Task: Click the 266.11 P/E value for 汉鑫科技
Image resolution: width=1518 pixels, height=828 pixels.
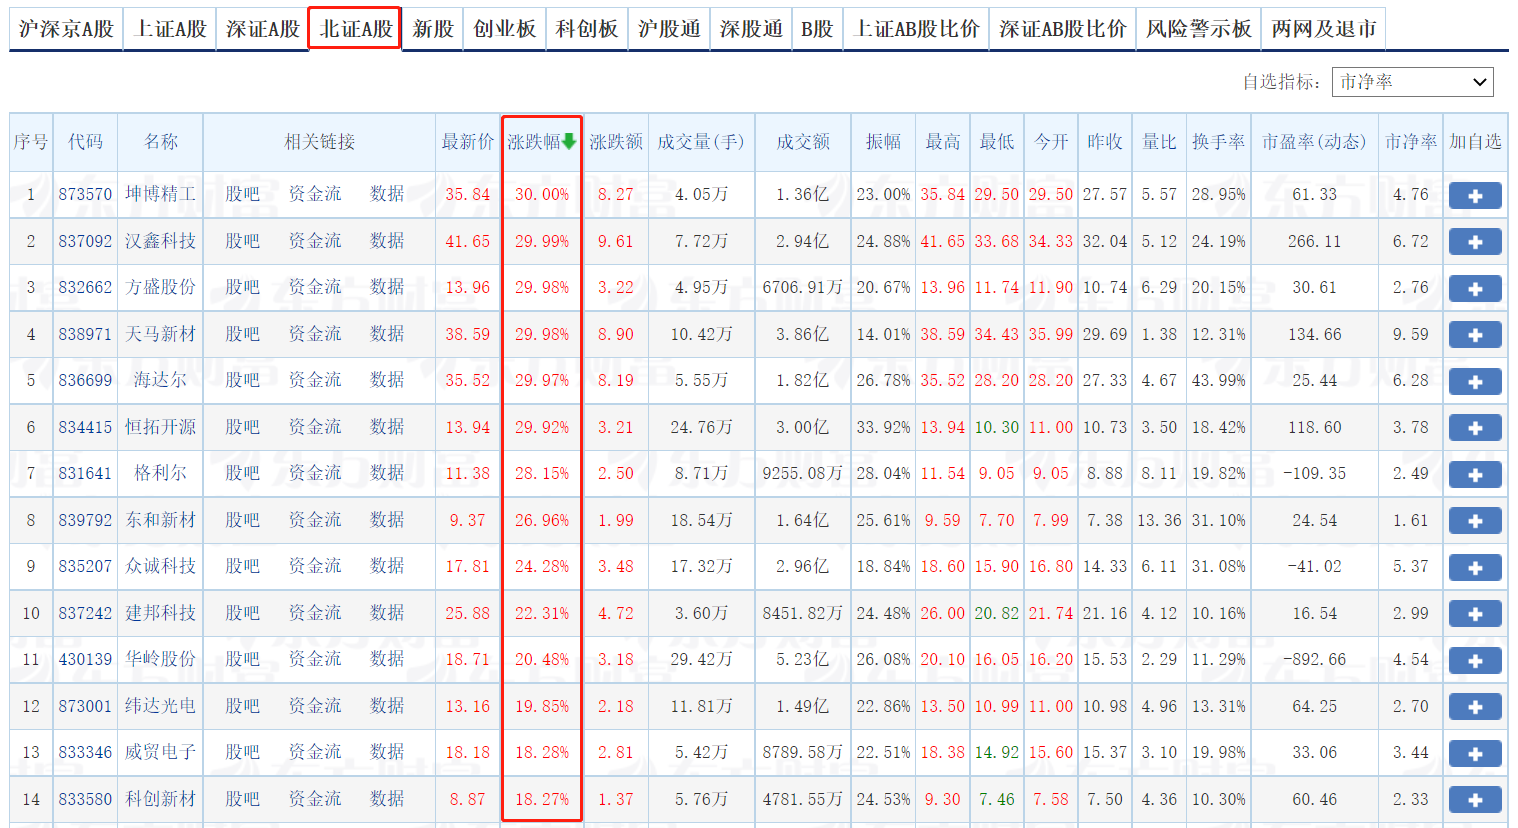Action: pyautogui.click(x=1314, y=241)
